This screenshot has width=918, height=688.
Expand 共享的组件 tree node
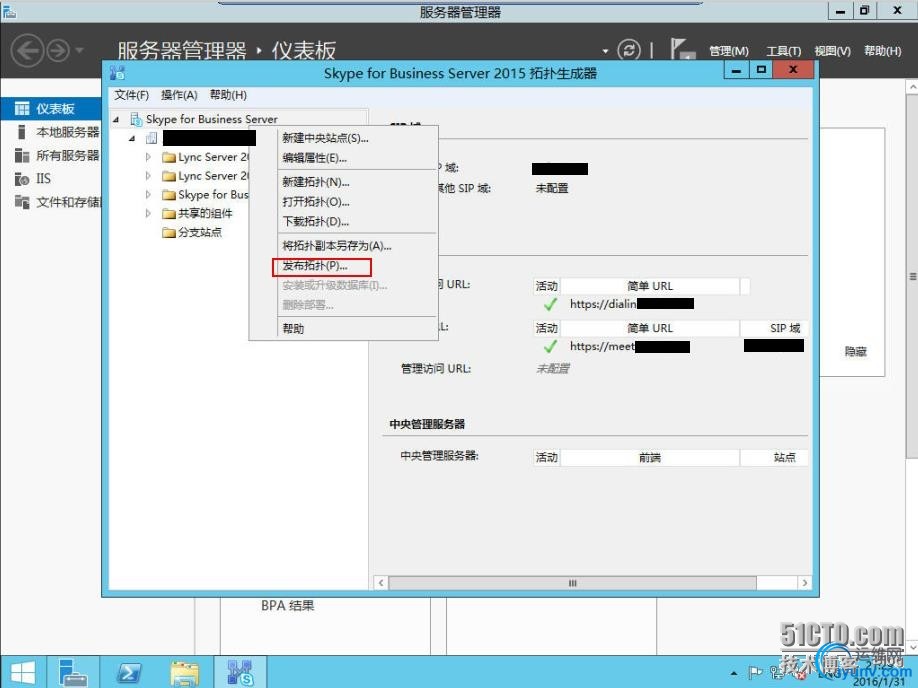148,213
